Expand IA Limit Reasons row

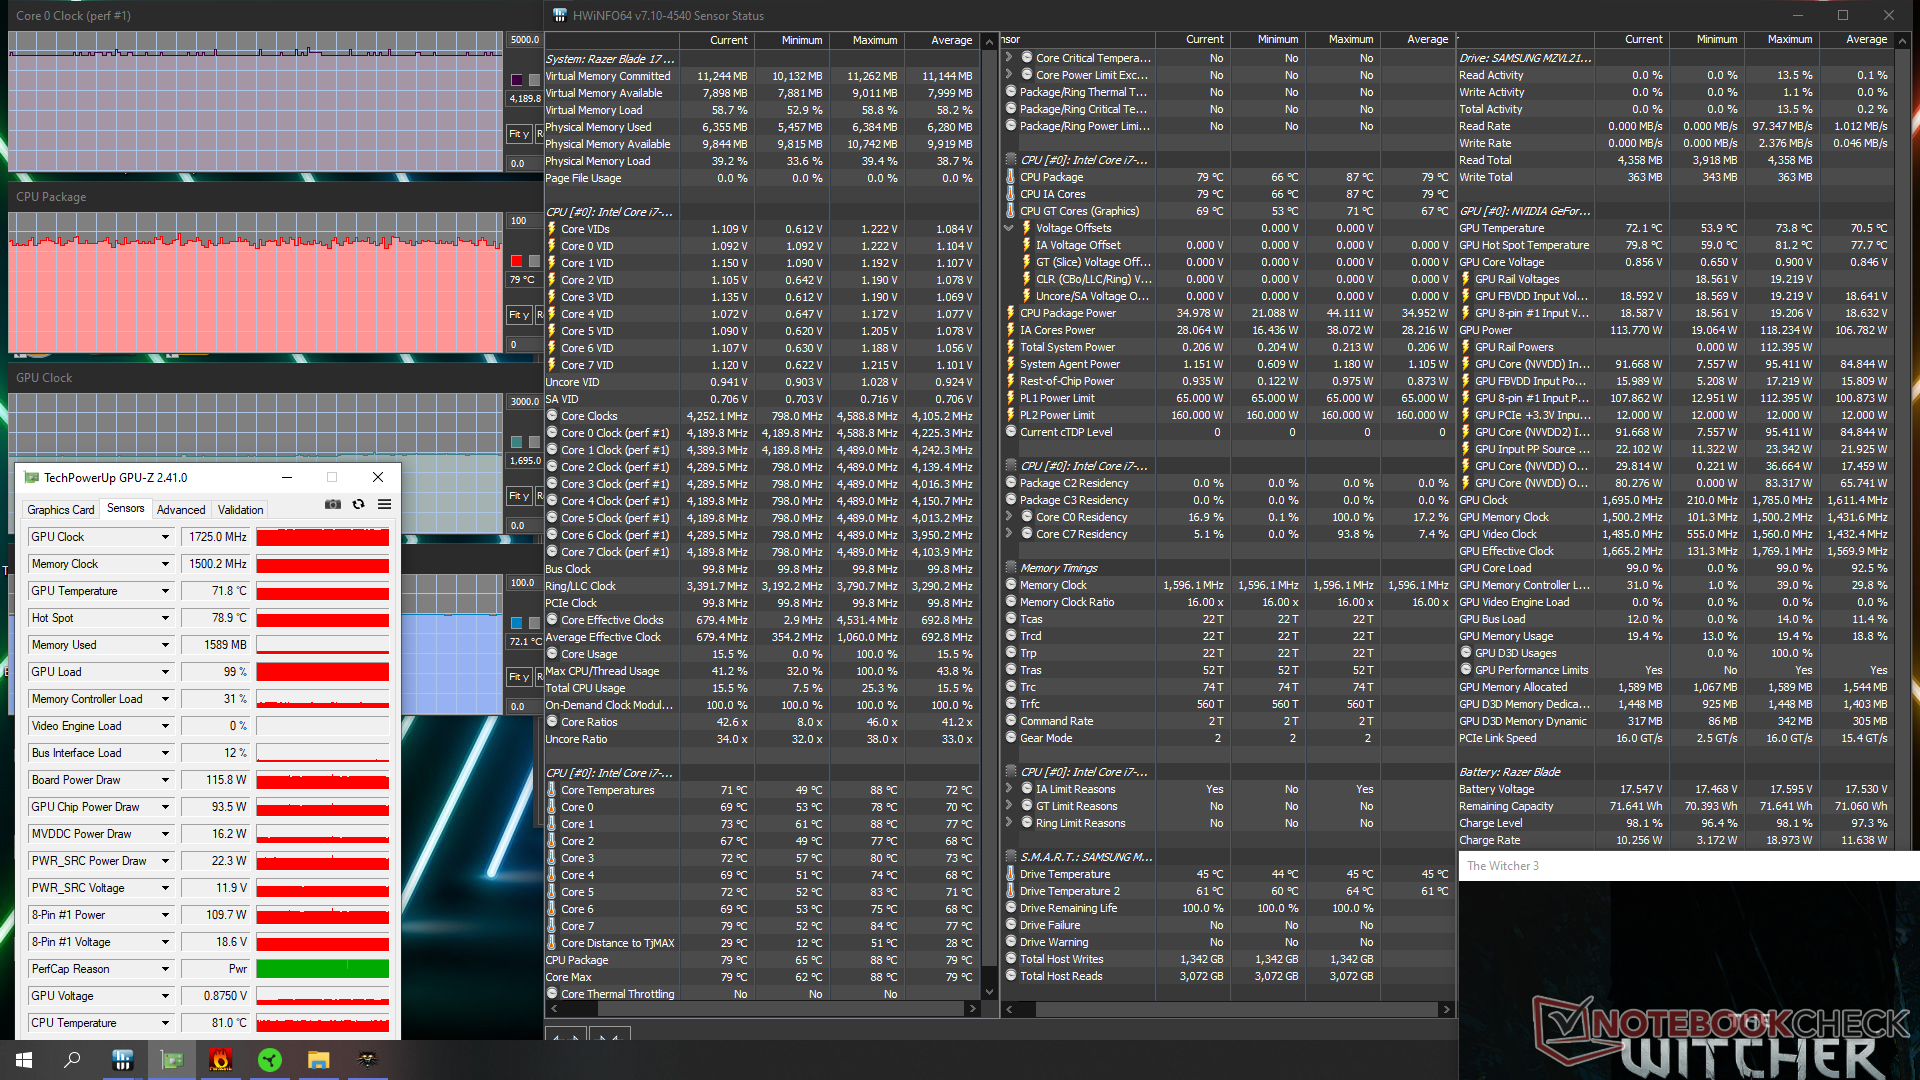(1010, 789)
